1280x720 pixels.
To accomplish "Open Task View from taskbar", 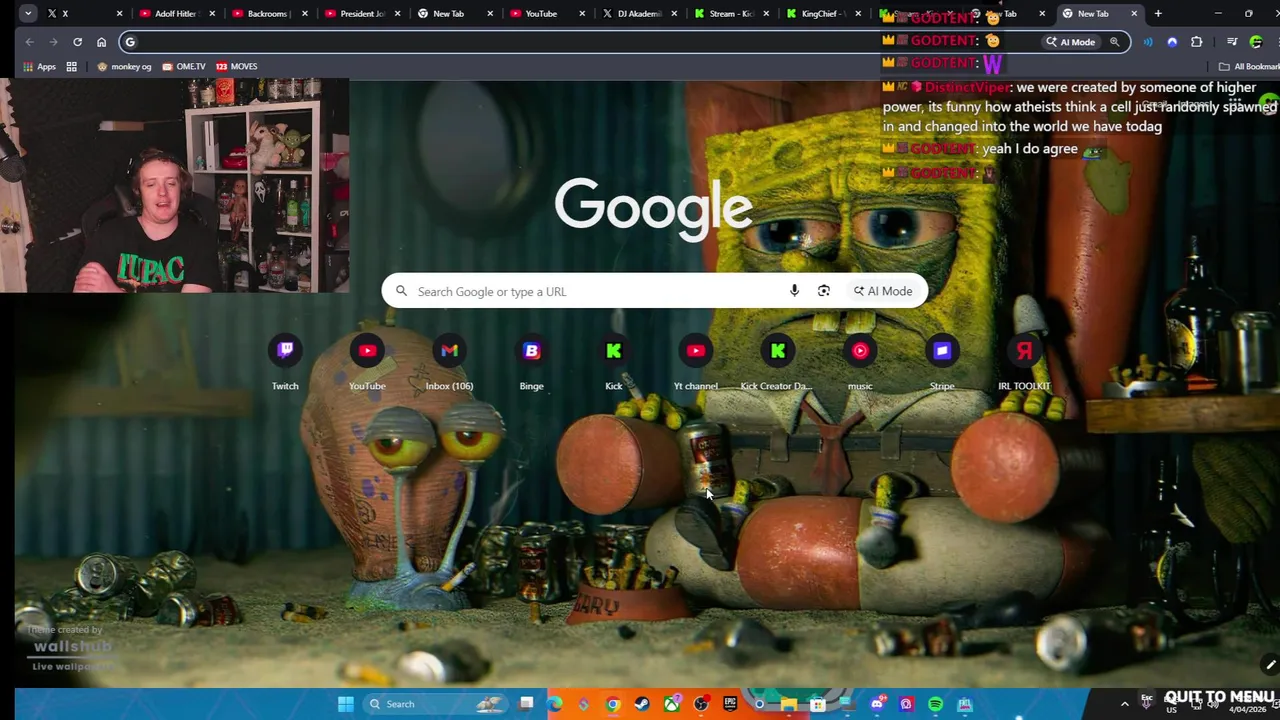I will pos(526,704).
